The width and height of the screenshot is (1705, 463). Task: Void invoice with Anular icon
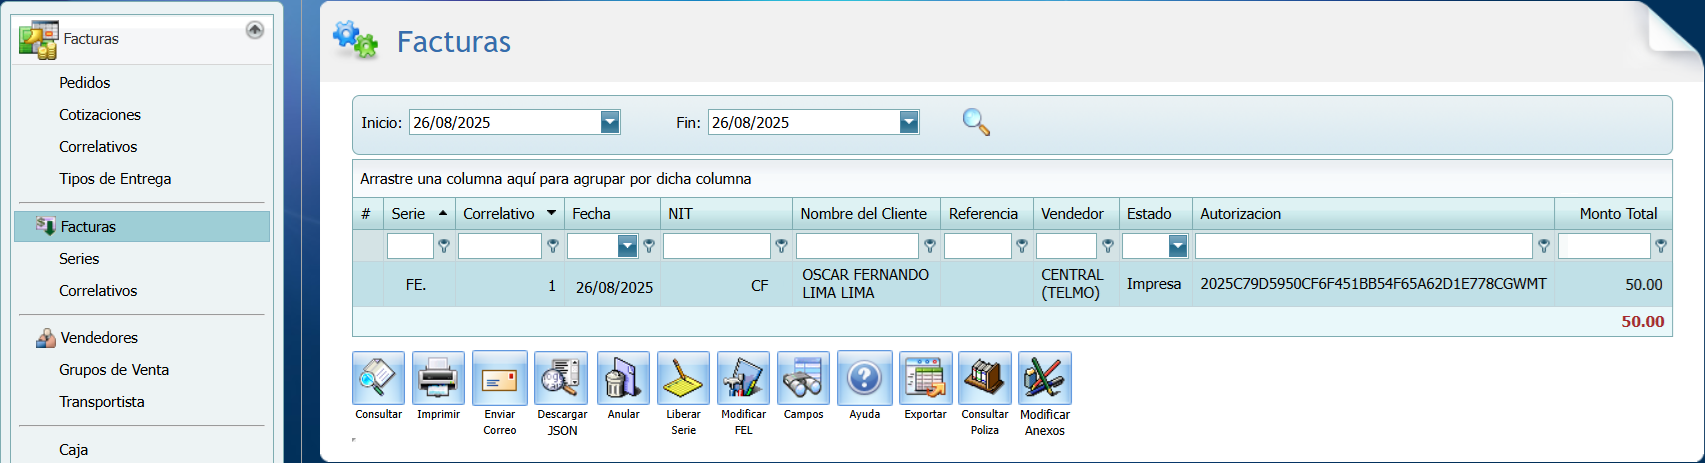[623, 379]
